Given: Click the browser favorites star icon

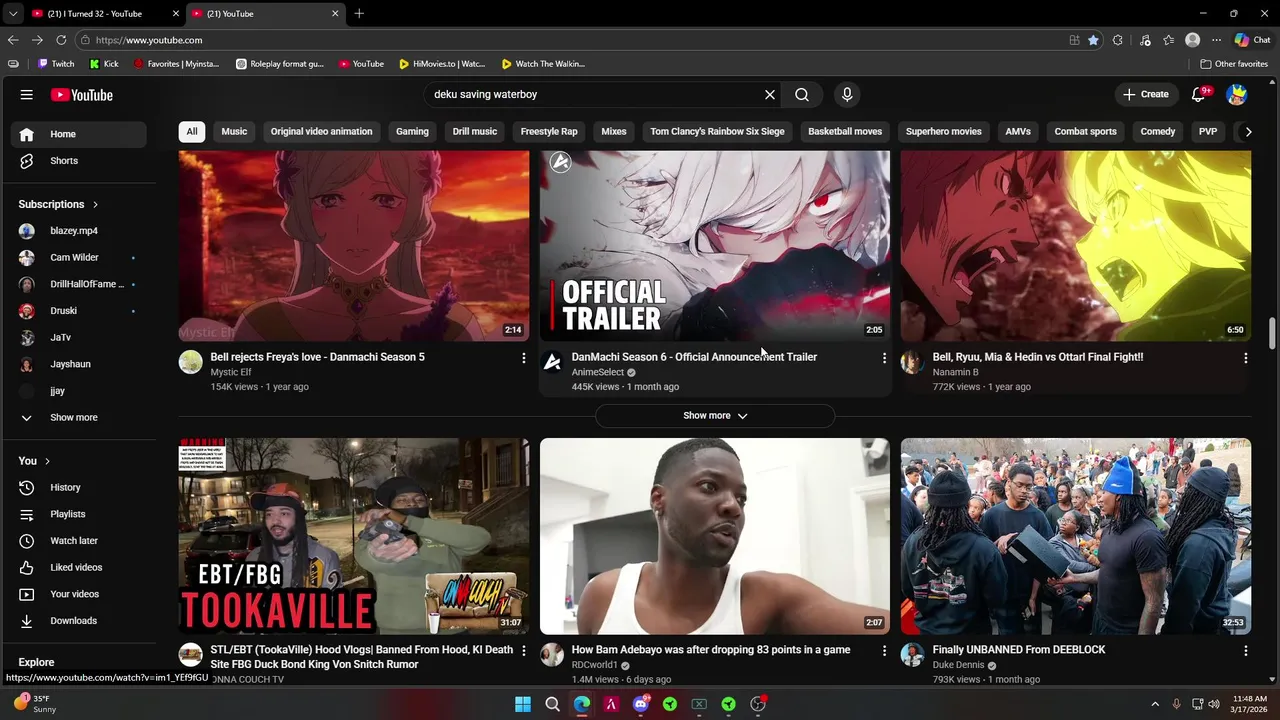Looking at the screenshot, I should coord(1093,40).
